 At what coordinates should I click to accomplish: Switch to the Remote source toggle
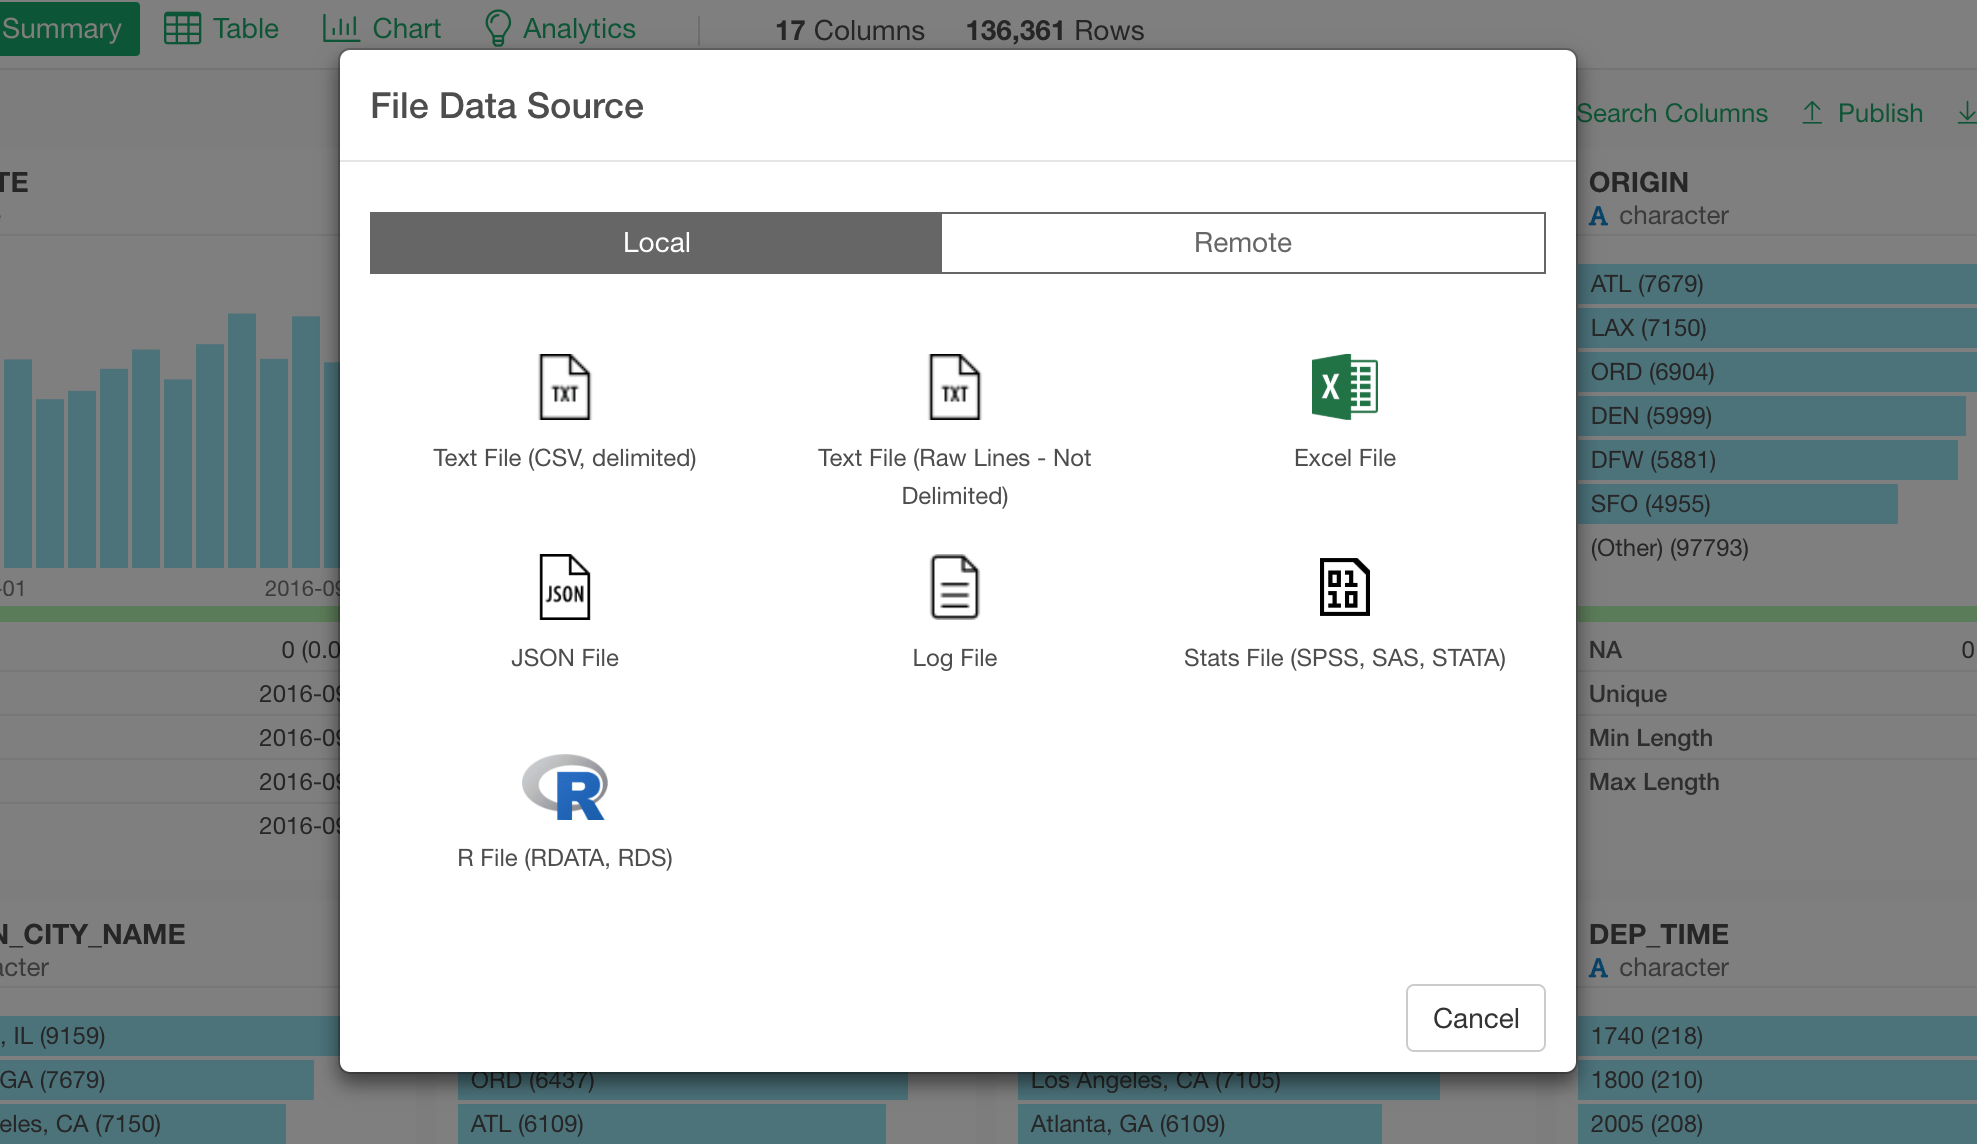coord(1242,243)
